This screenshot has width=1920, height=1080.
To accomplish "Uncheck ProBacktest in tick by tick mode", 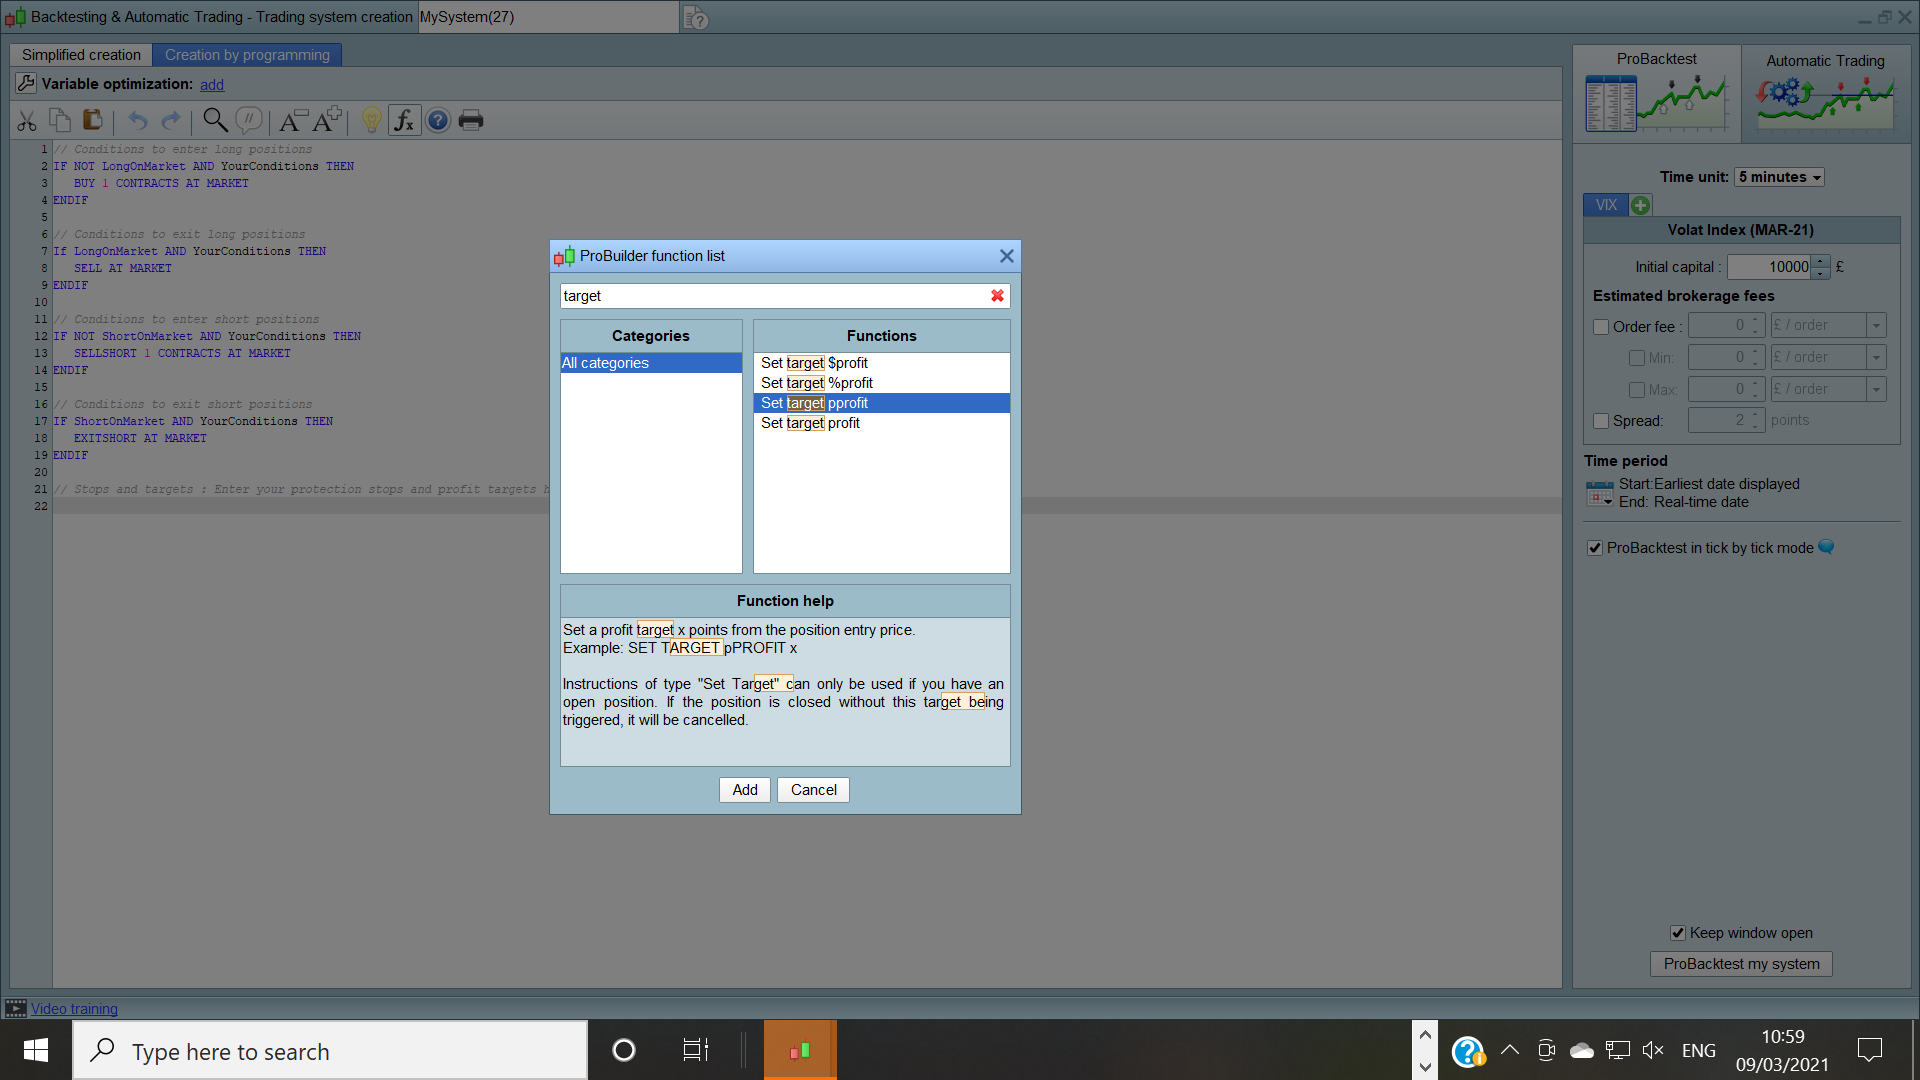I will click(x=1595, y=548).
